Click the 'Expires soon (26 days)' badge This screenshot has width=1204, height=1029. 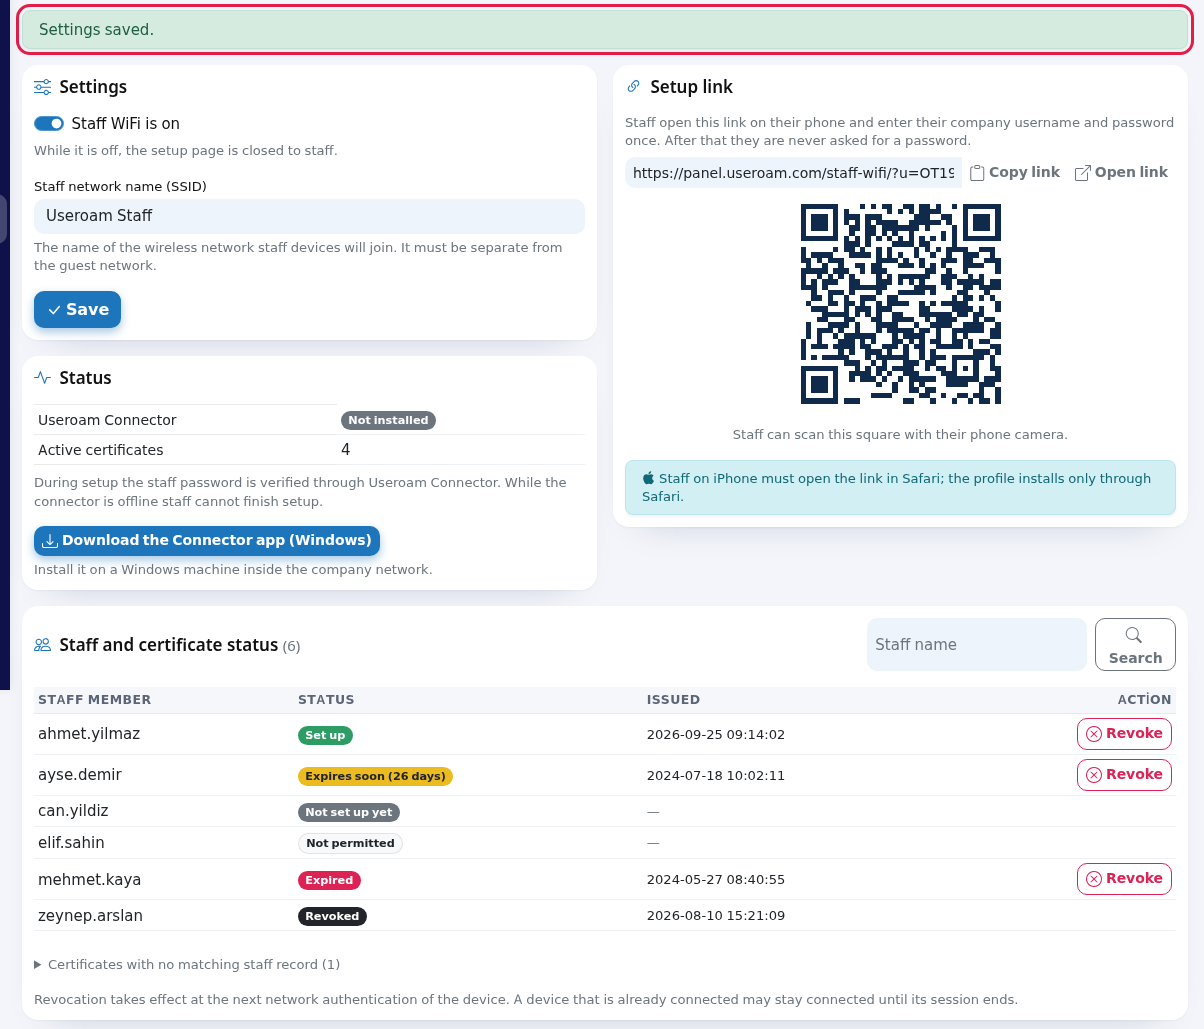[x=375, y=776]
